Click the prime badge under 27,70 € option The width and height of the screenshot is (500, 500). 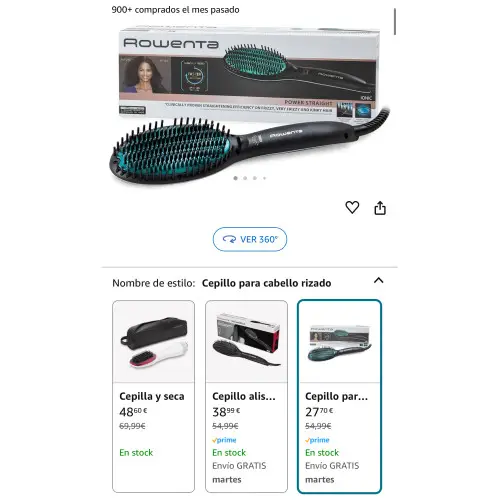pyautogui.click(x=317, y=440)
